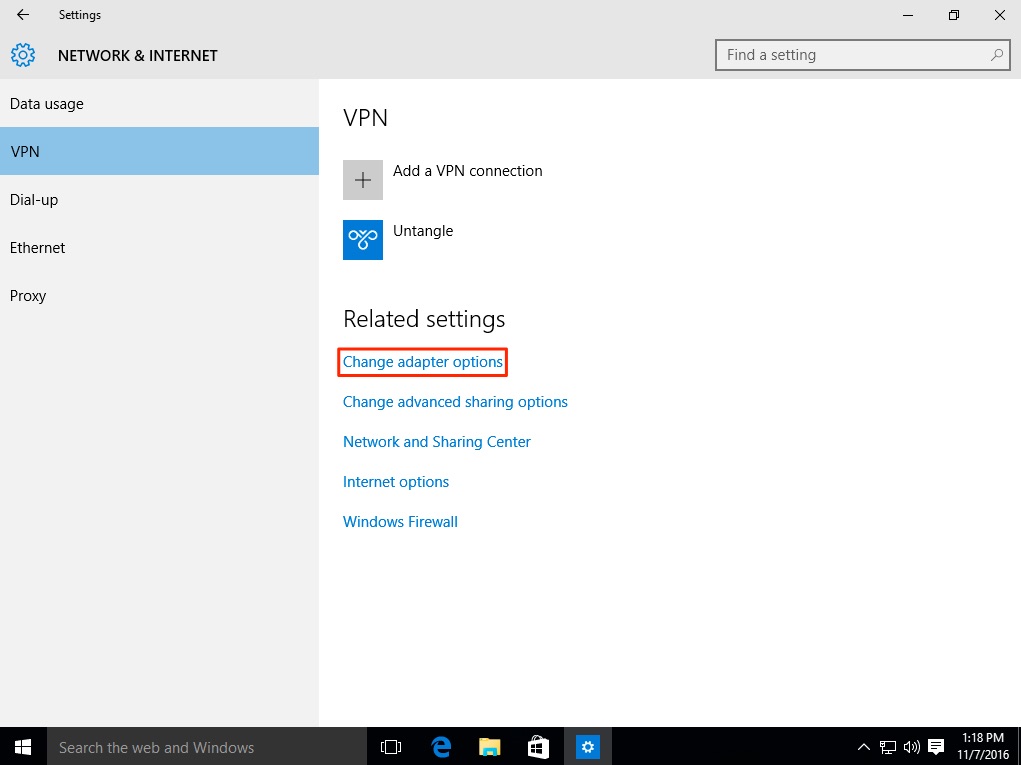This screenshot has width=1021, height=765.
Task: Show hidden system tray icons
Action: pyautogui.click(x=864, y=747)
